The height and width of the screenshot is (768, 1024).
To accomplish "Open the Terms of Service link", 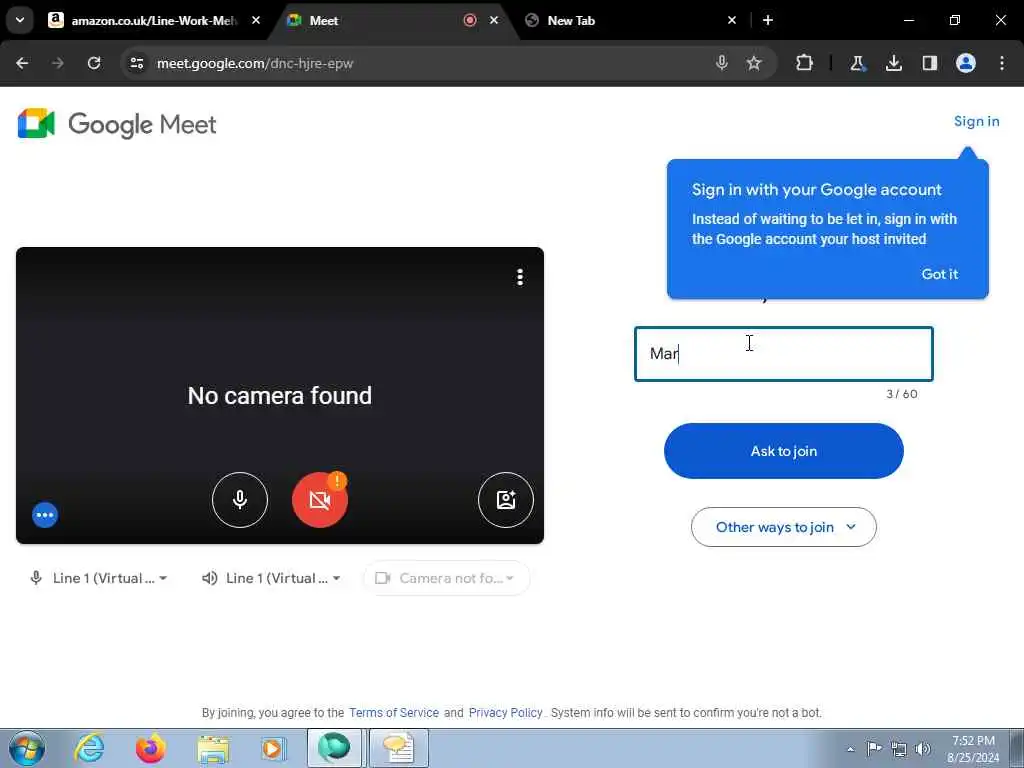I will 394,712.
